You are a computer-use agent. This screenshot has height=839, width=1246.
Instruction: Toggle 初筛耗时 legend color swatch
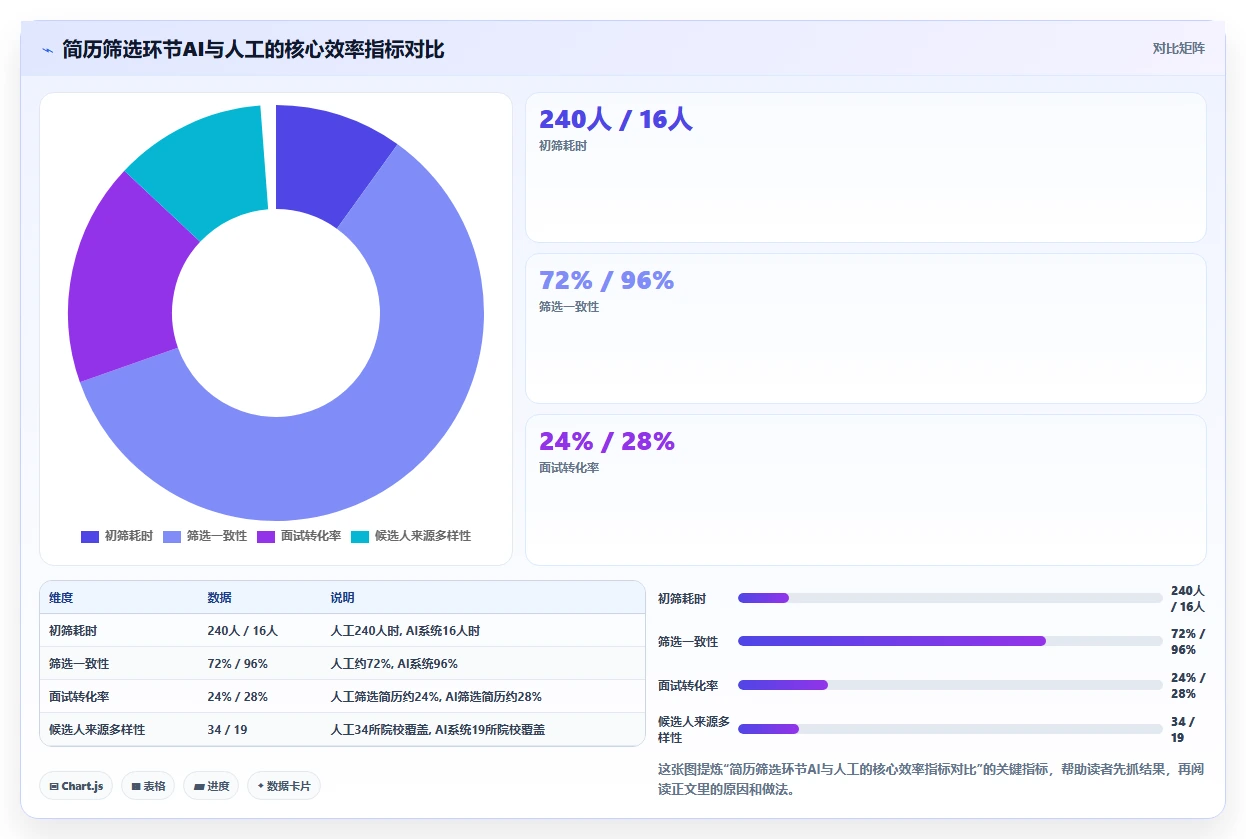[90, 536]
